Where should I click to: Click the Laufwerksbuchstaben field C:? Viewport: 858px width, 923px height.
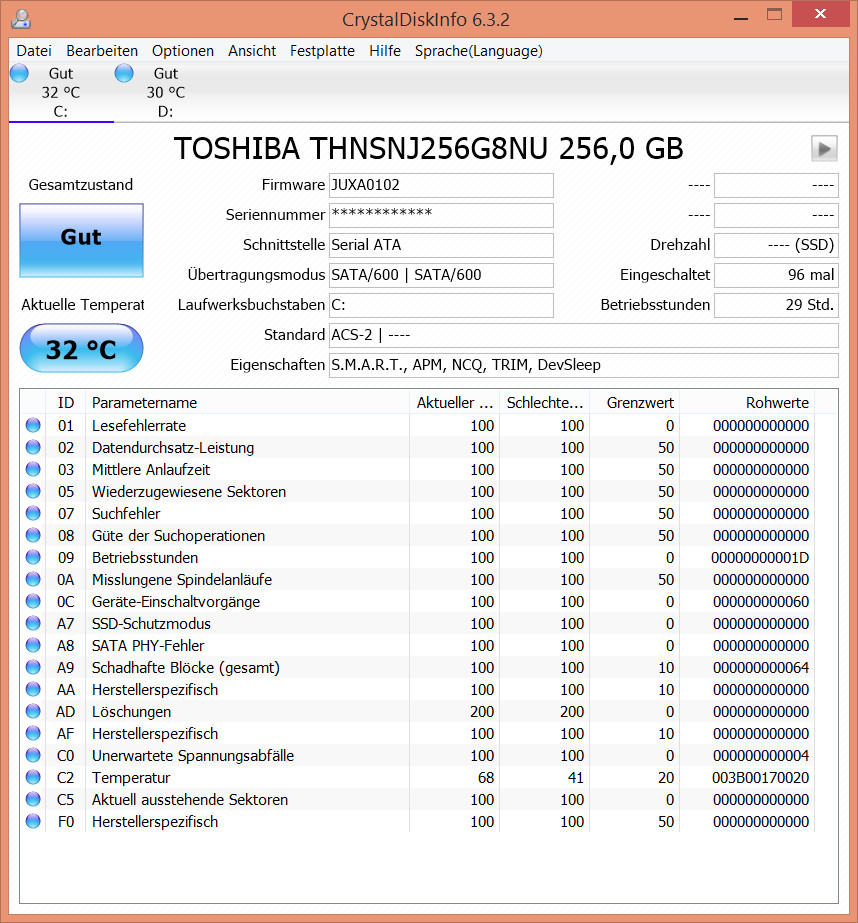click(x=441, y=305)
